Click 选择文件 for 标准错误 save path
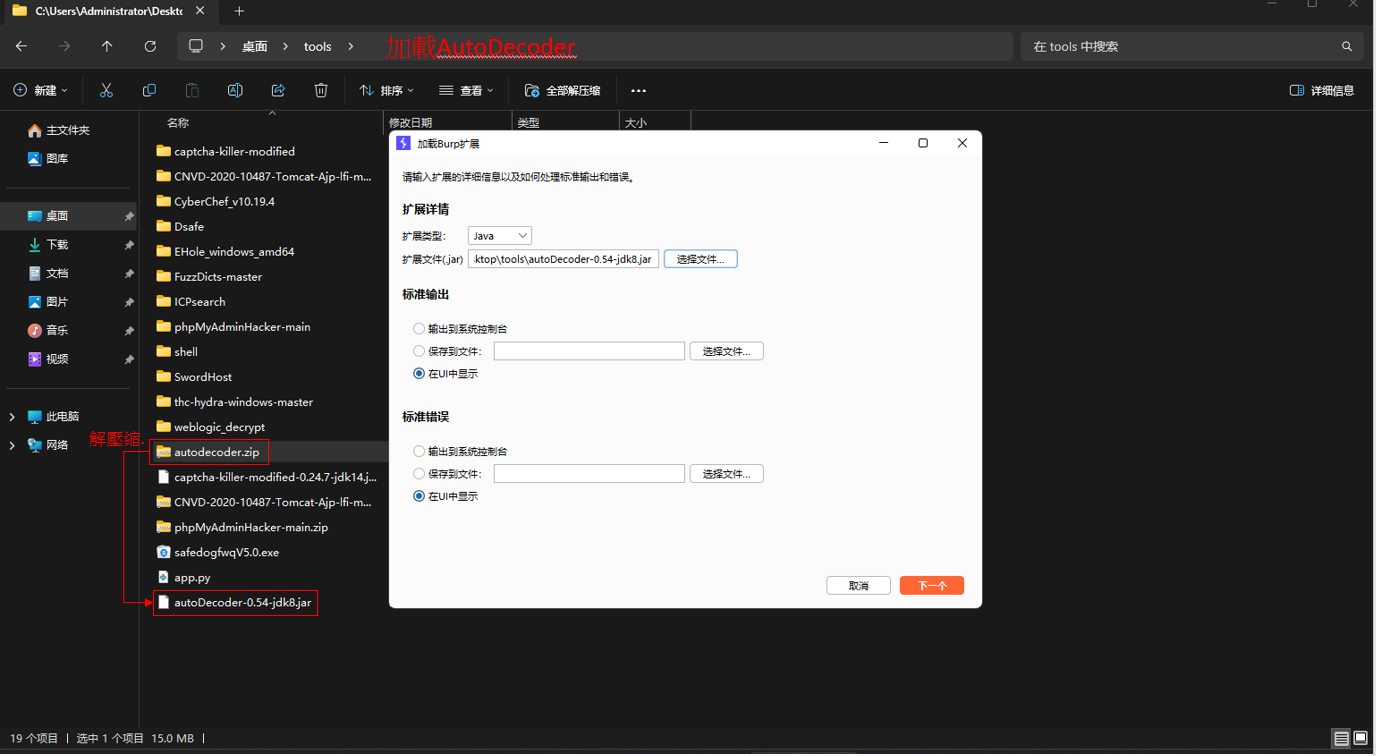 (726, 474)
